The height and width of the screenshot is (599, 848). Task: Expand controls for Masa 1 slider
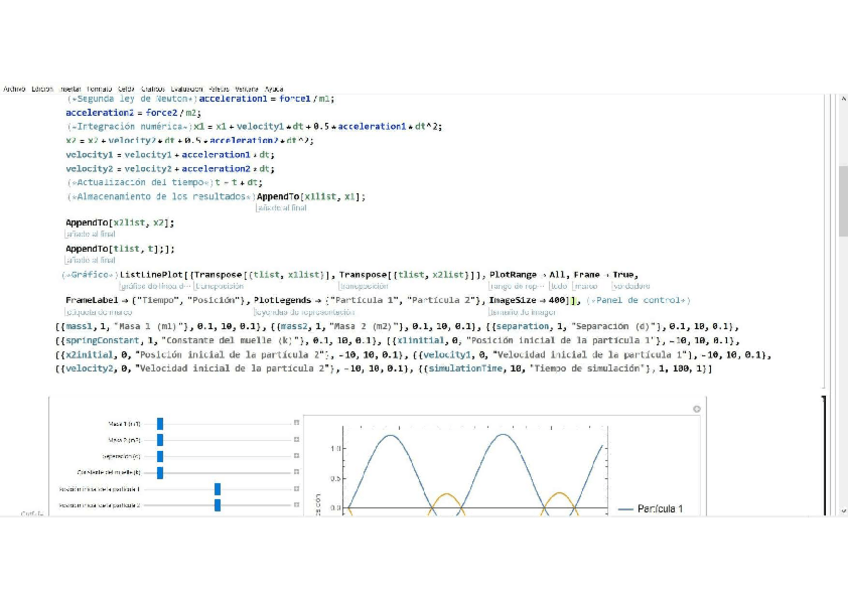pyautogui.click(x=297, y=424)
